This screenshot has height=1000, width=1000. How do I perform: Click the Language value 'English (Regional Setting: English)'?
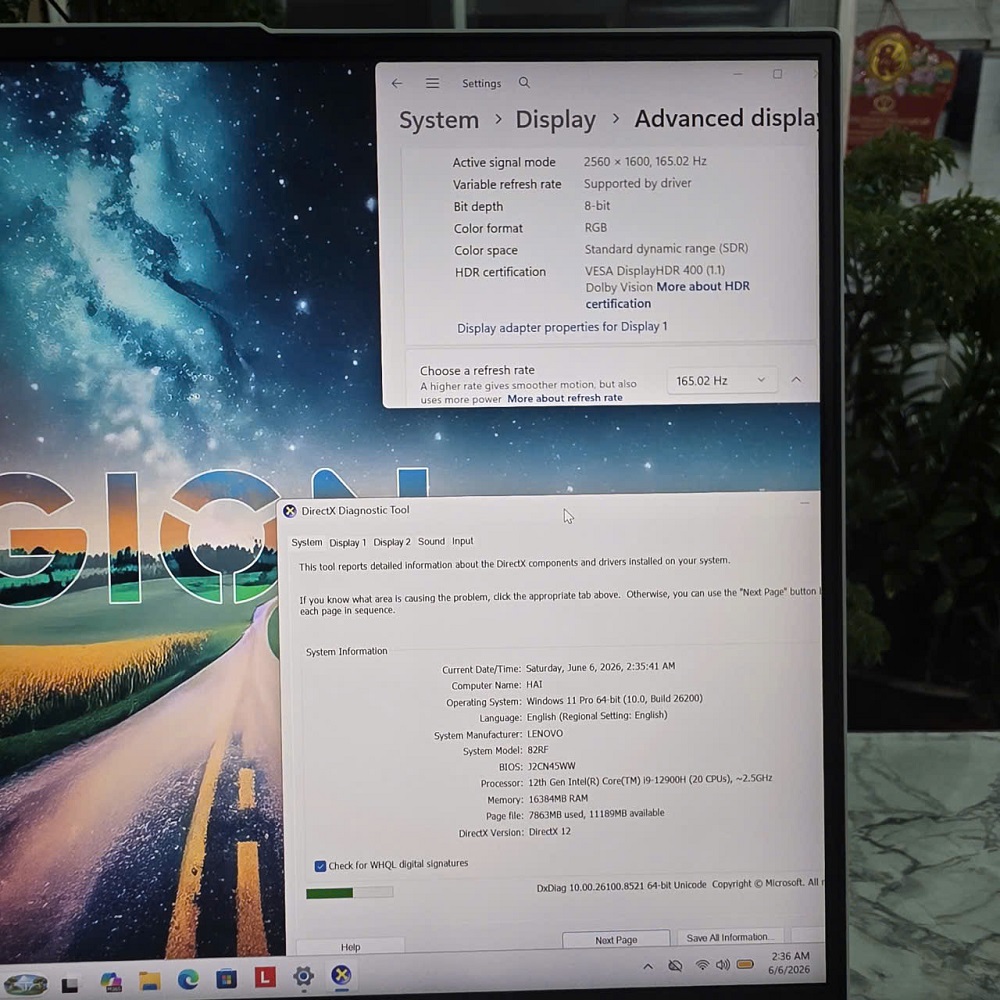597,716
